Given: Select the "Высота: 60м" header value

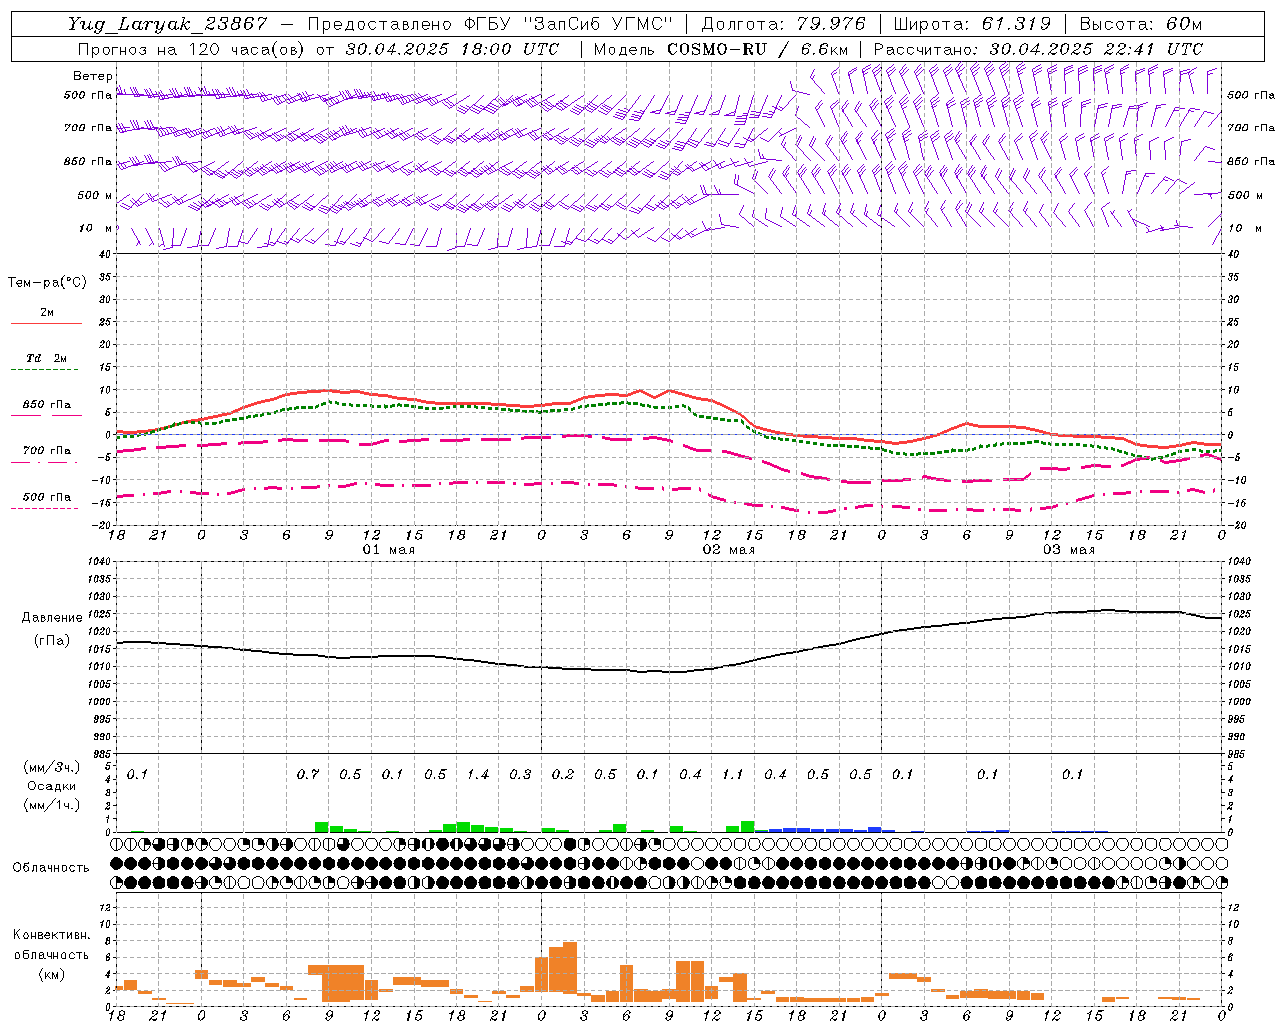Looking at the screenshot, I should tap(1141, 24).
